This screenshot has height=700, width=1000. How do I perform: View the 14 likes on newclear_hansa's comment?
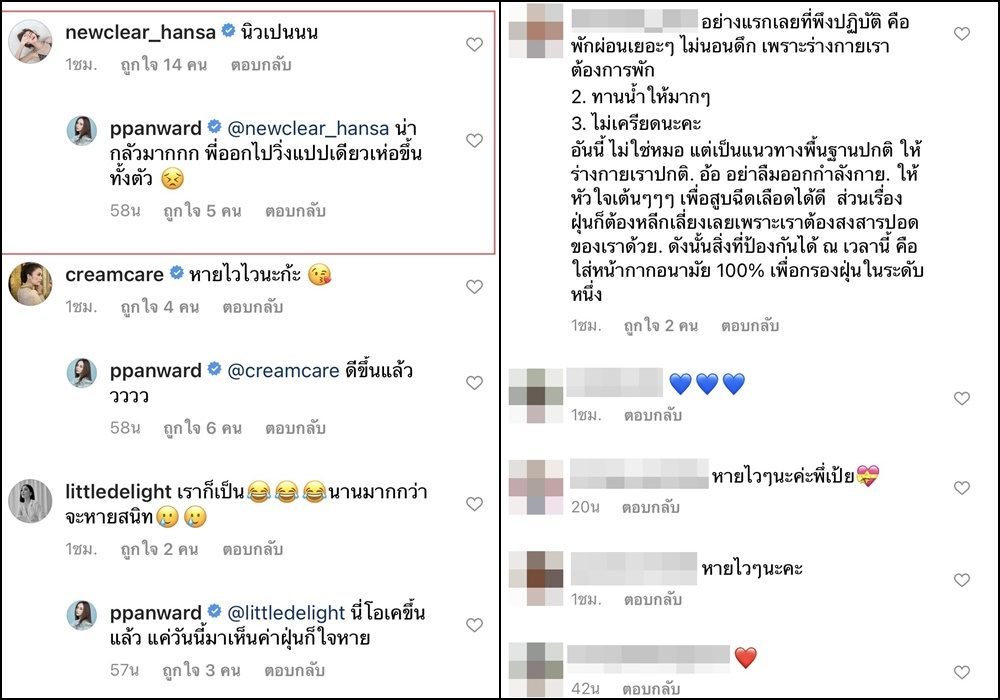tap(164, 64)
